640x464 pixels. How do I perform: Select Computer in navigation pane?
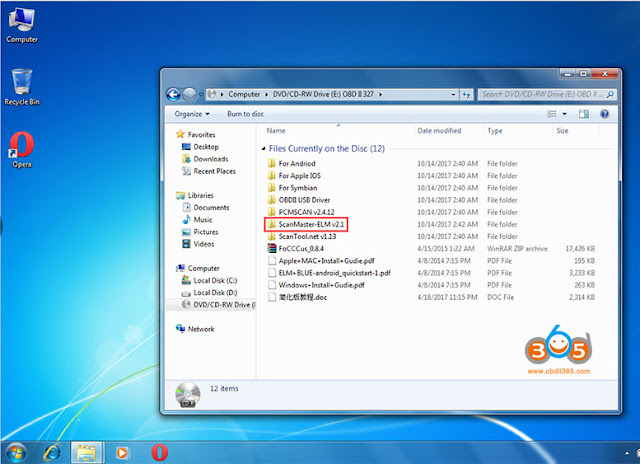[x=203, y=268]
